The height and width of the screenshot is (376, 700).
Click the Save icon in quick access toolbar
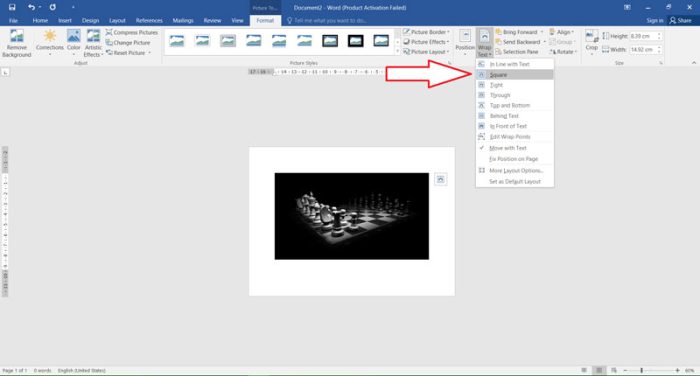[12, 7]
